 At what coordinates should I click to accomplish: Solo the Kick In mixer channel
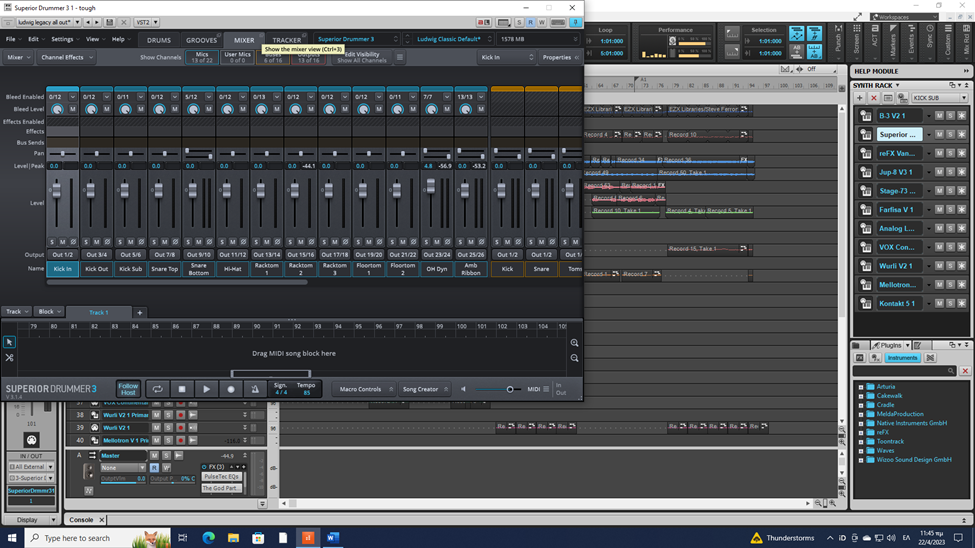(52, 242)
